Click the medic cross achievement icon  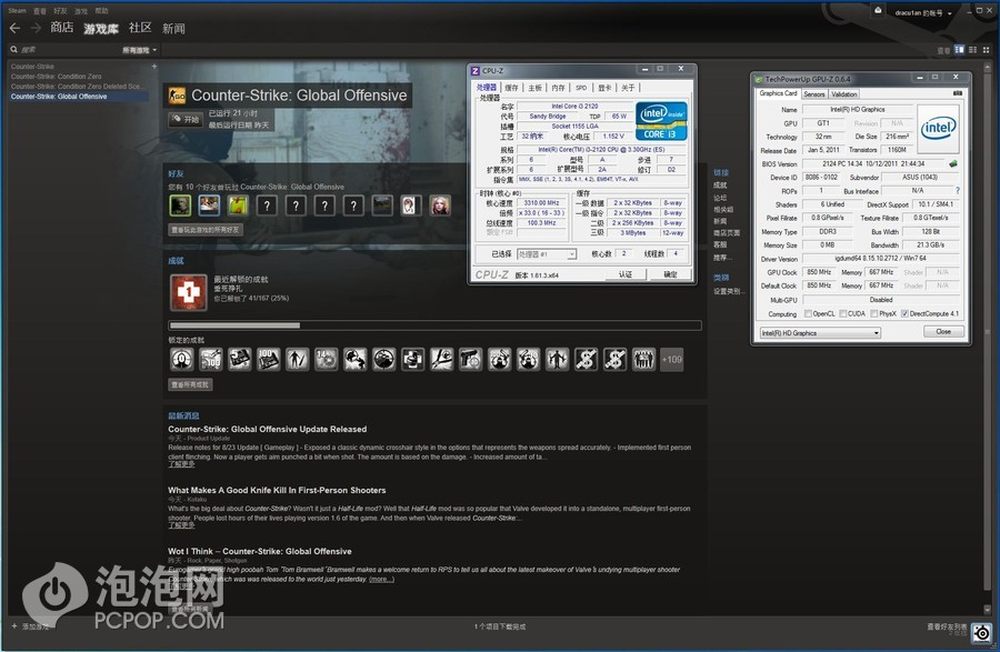coord(188,292)
